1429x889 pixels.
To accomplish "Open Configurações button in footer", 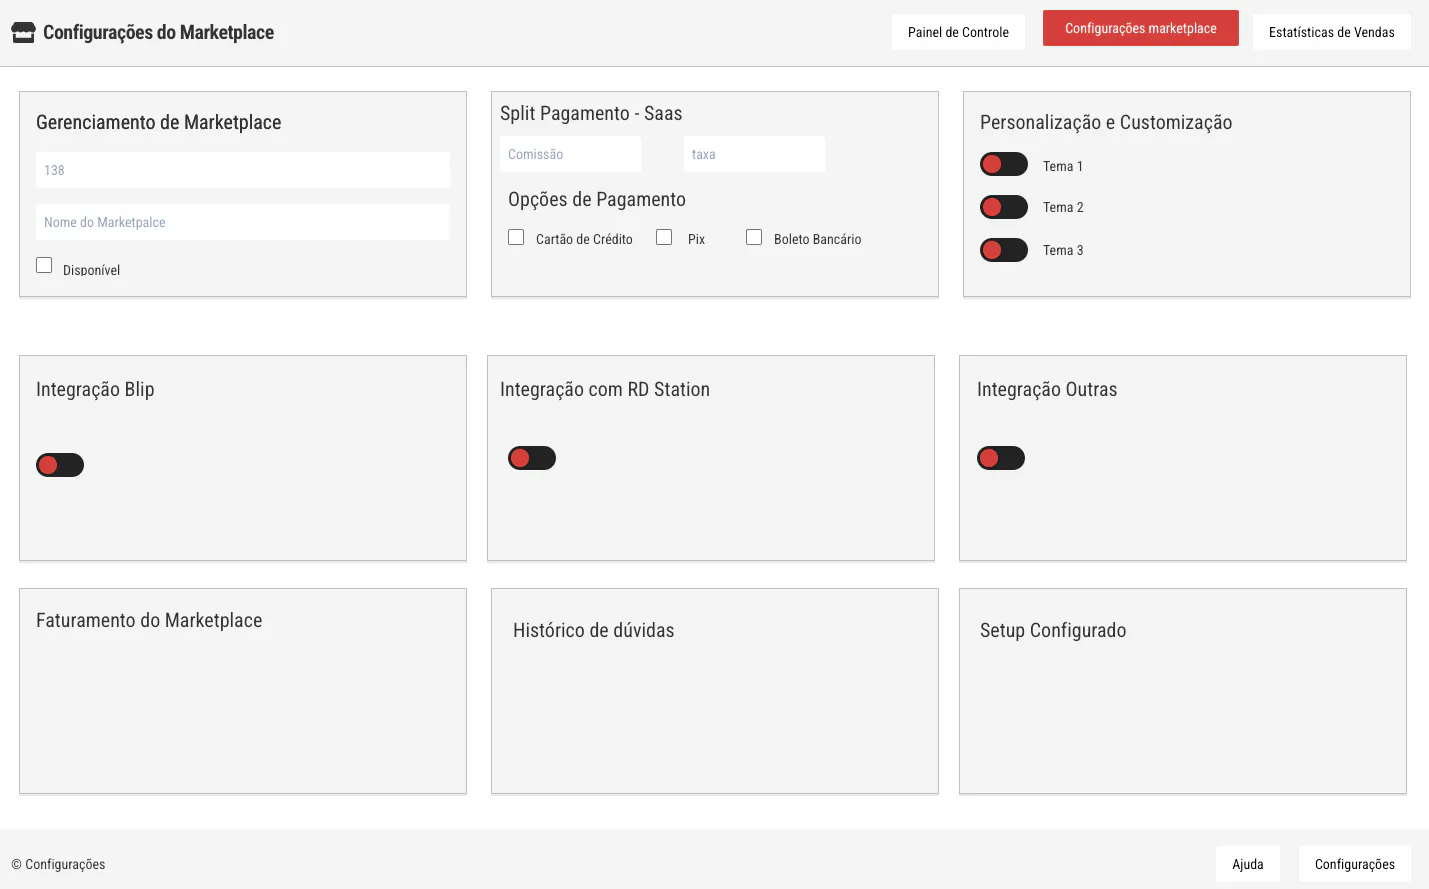I will [x=1355, y=864].
